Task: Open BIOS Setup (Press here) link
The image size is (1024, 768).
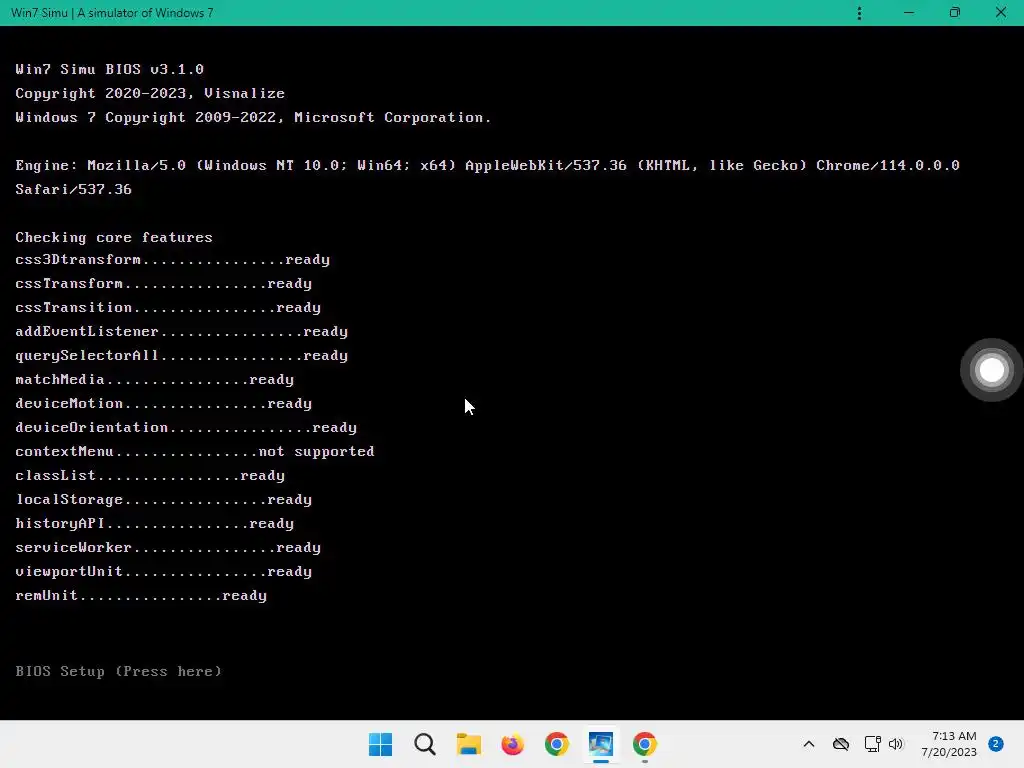Action: [118, 671]
